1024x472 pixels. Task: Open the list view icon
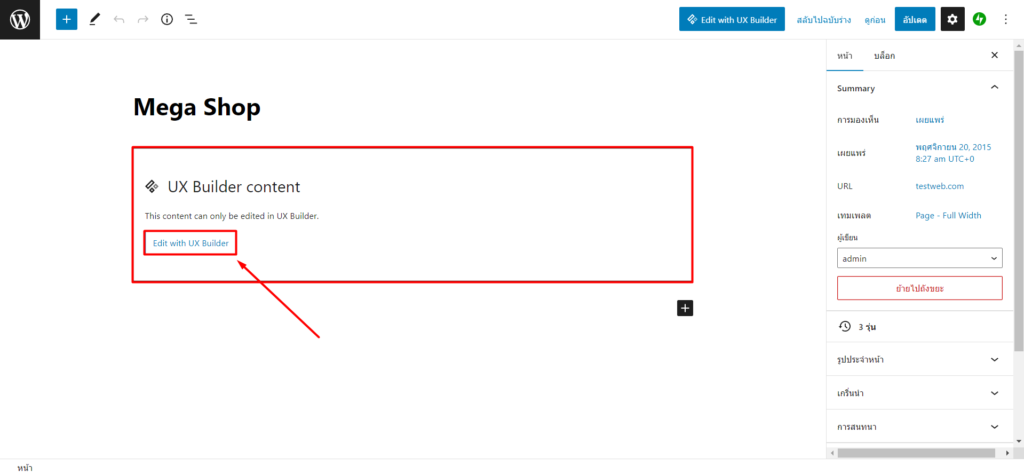coord(191,20)
